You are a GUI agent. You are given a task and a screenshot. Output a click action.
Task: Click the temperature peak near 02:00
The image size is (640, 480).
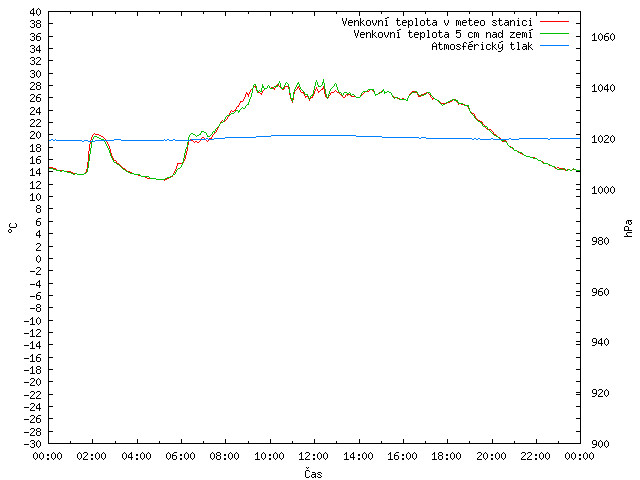tap(95, 134)
